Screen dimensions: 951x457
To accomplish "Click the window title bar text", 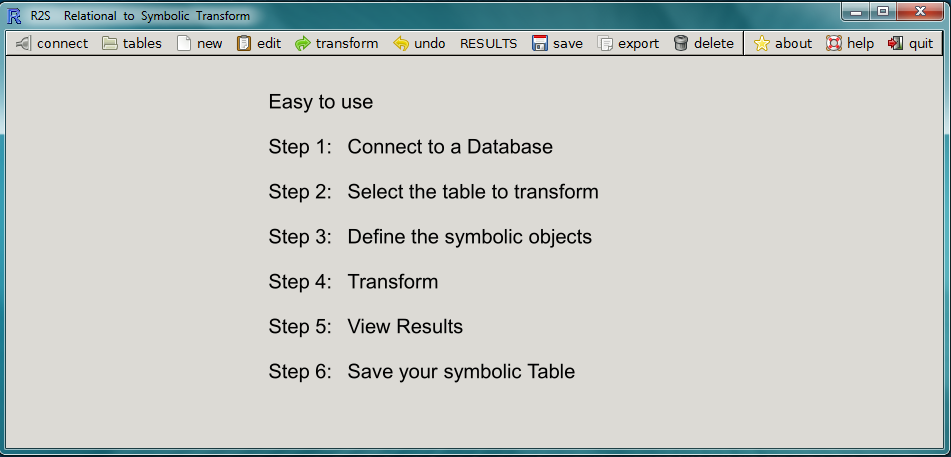I will pyautogui.click(x=157, y=16).
